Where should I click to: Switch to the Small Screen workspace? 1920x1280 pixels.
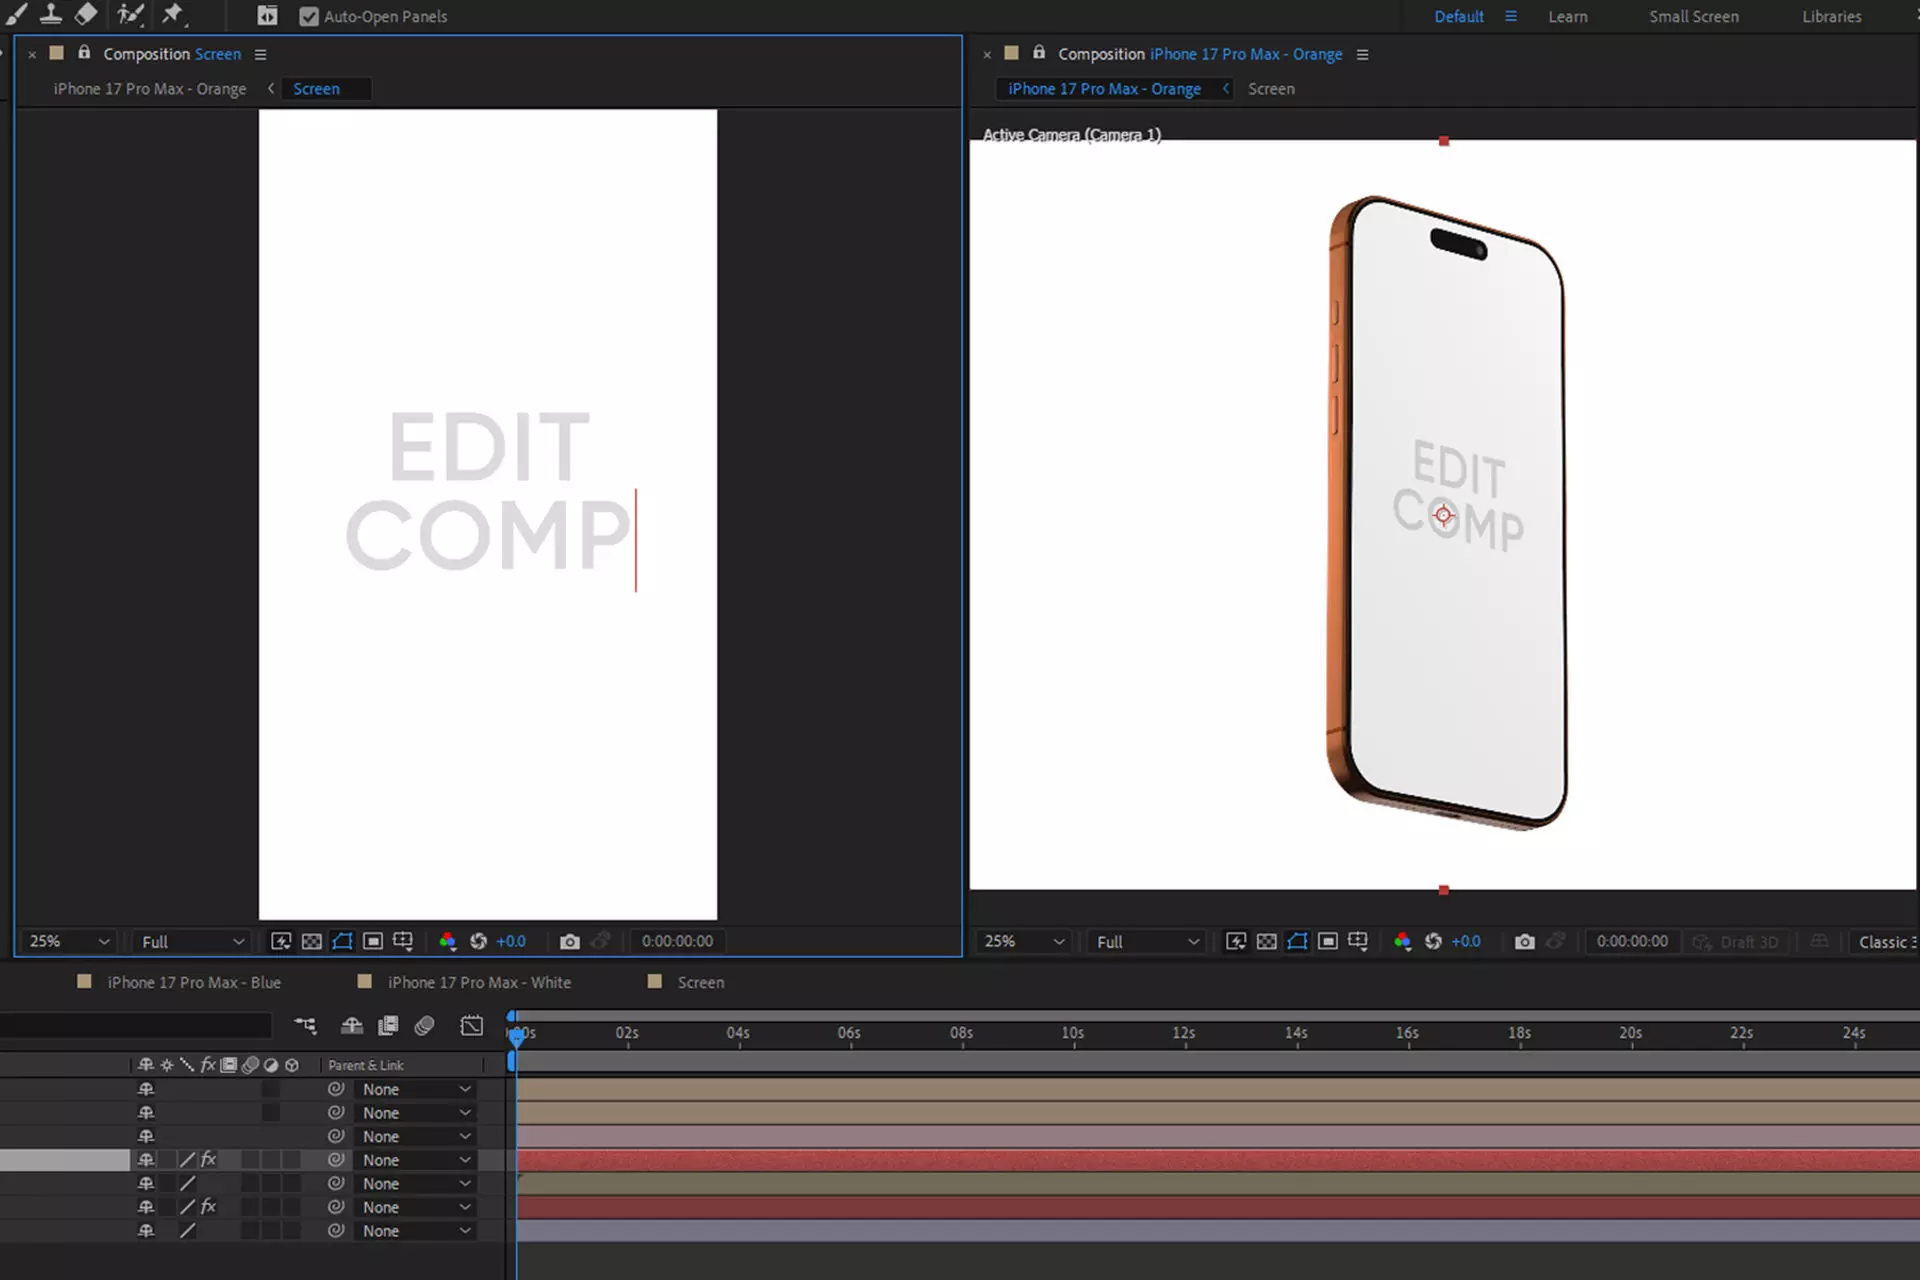(x=1693, y=16)
